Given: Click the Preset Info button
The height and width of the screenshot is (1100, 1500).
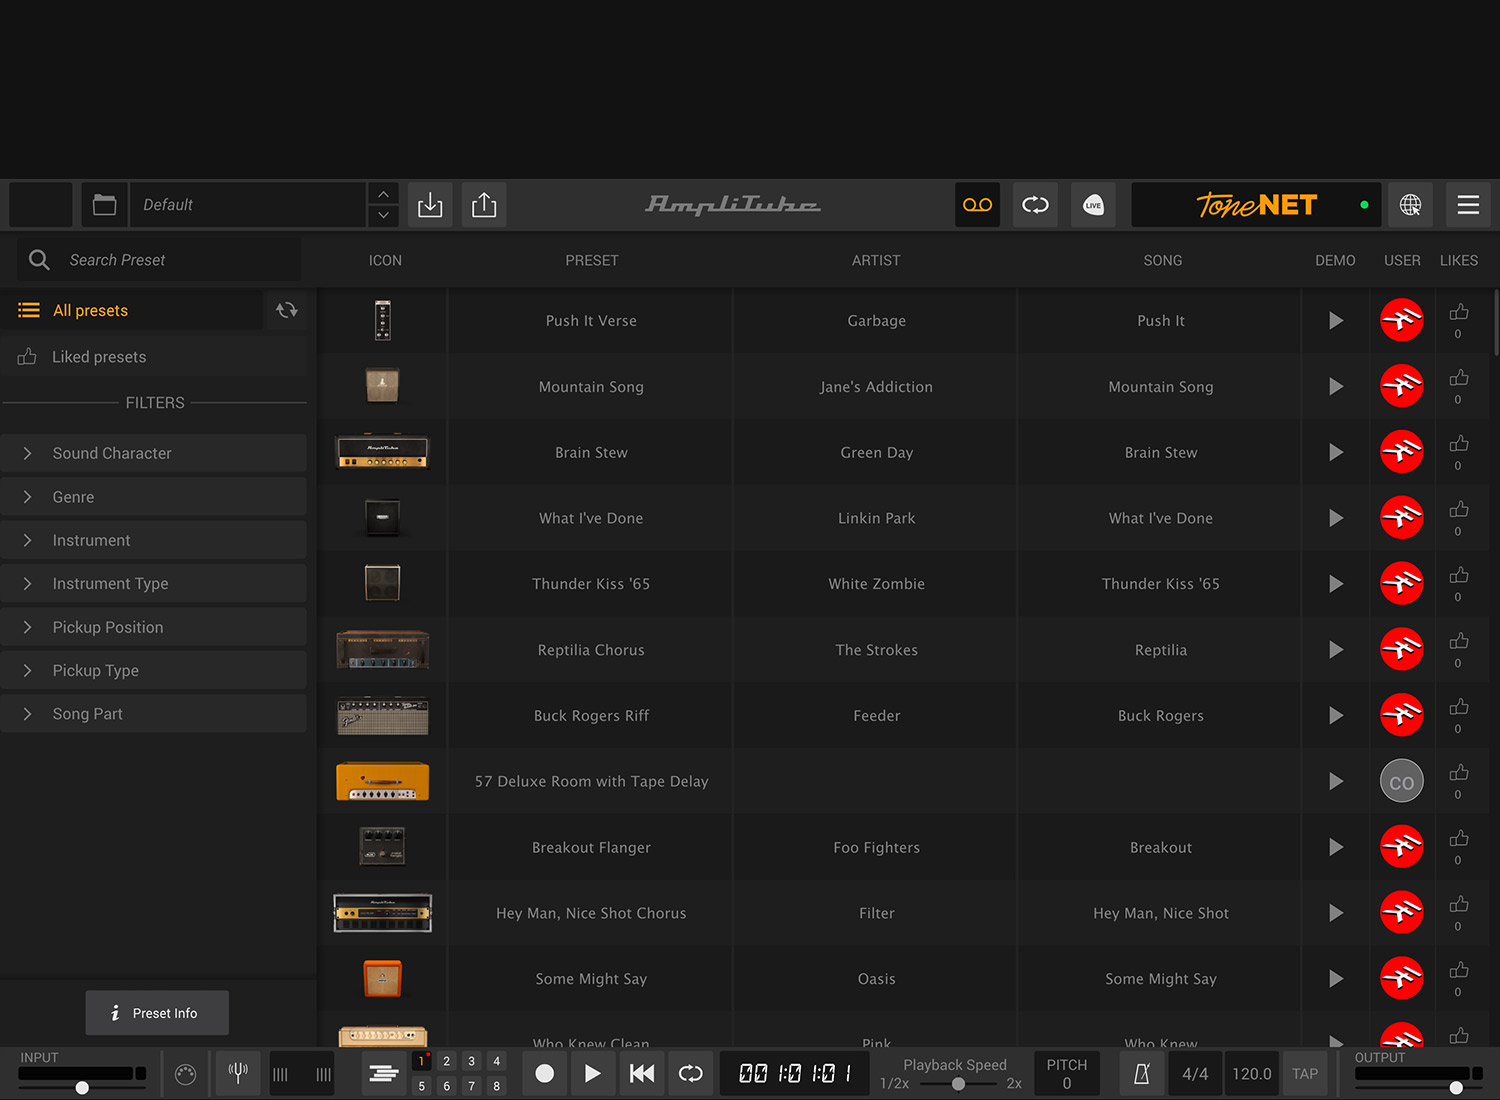Looking at the screenshot, I should coord(157,1013).
